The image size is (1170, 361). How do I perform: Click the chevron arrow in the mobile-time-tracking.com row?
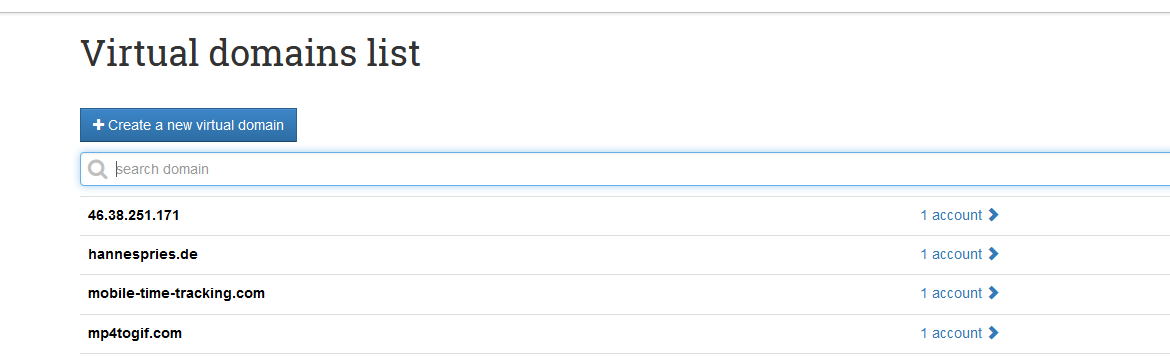pyautogui.click(x=993, y=293)
